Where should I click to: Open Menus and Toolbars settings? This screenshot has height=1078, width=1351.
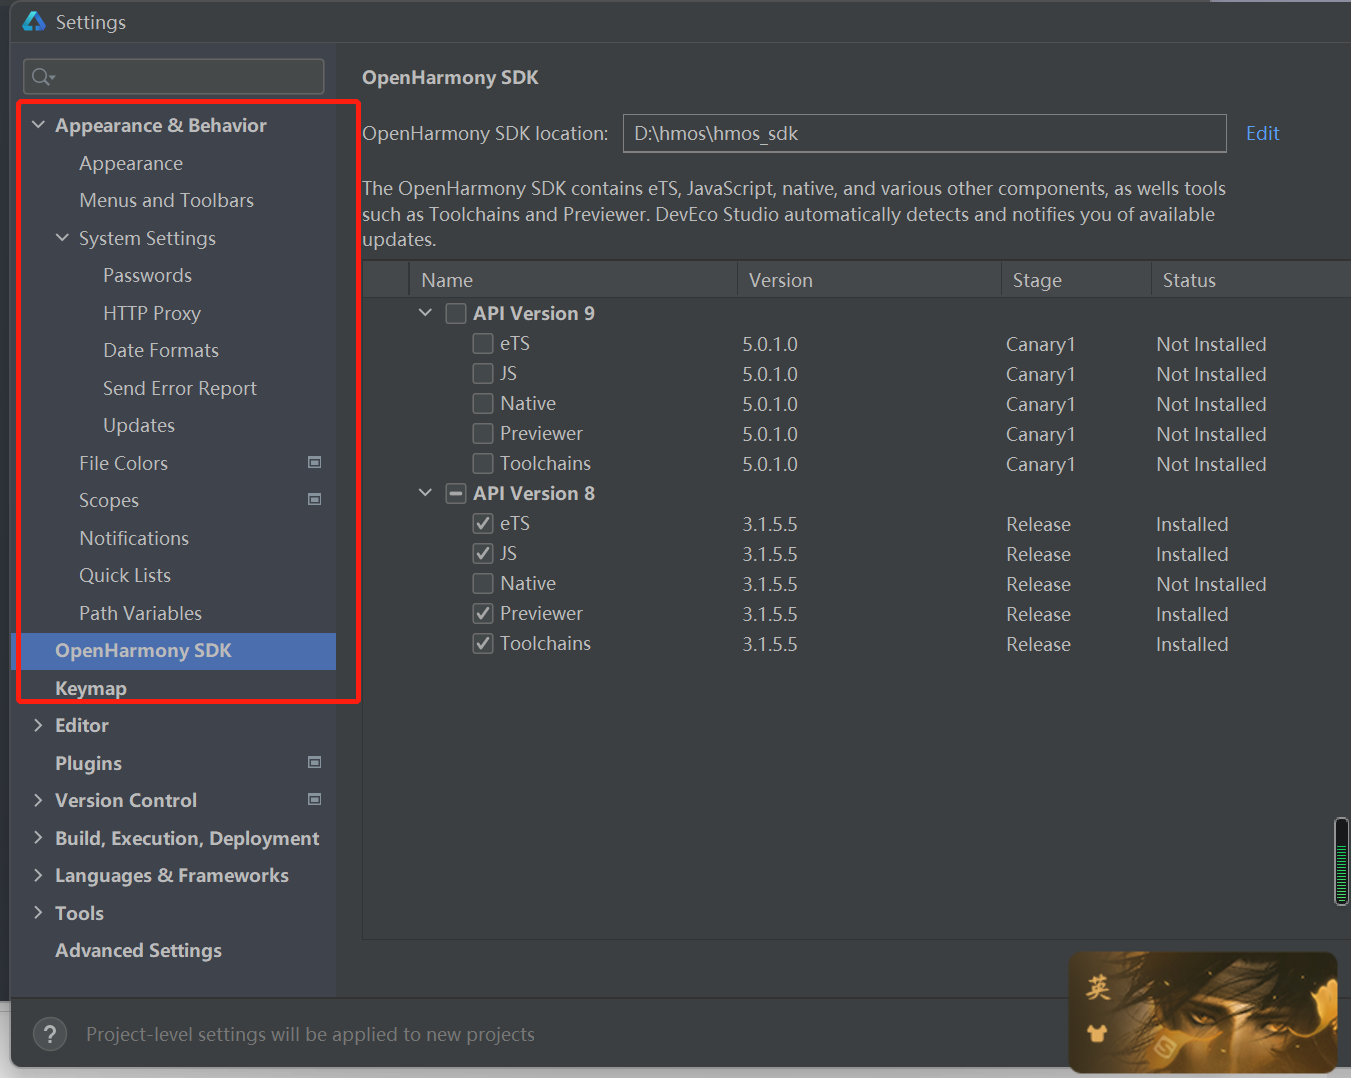tap(166, 200)
